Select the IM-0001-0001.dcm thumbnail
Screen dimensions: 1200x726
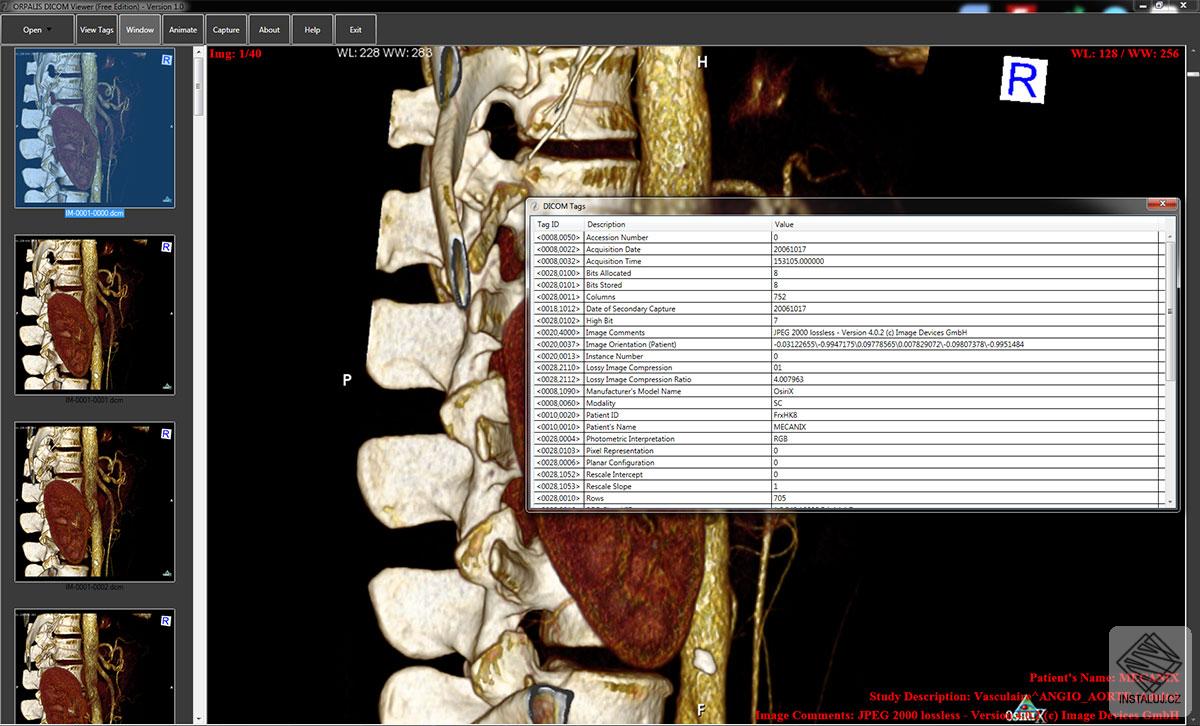point(94,313)
